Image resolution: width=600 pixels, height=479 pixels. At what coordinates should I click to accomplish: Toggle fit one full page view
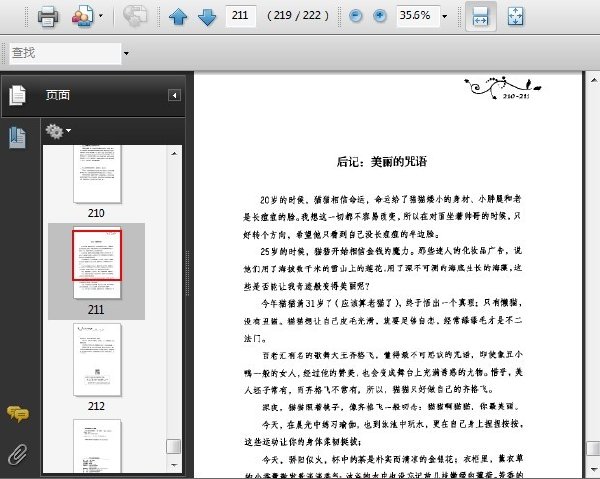coord(515,16)
